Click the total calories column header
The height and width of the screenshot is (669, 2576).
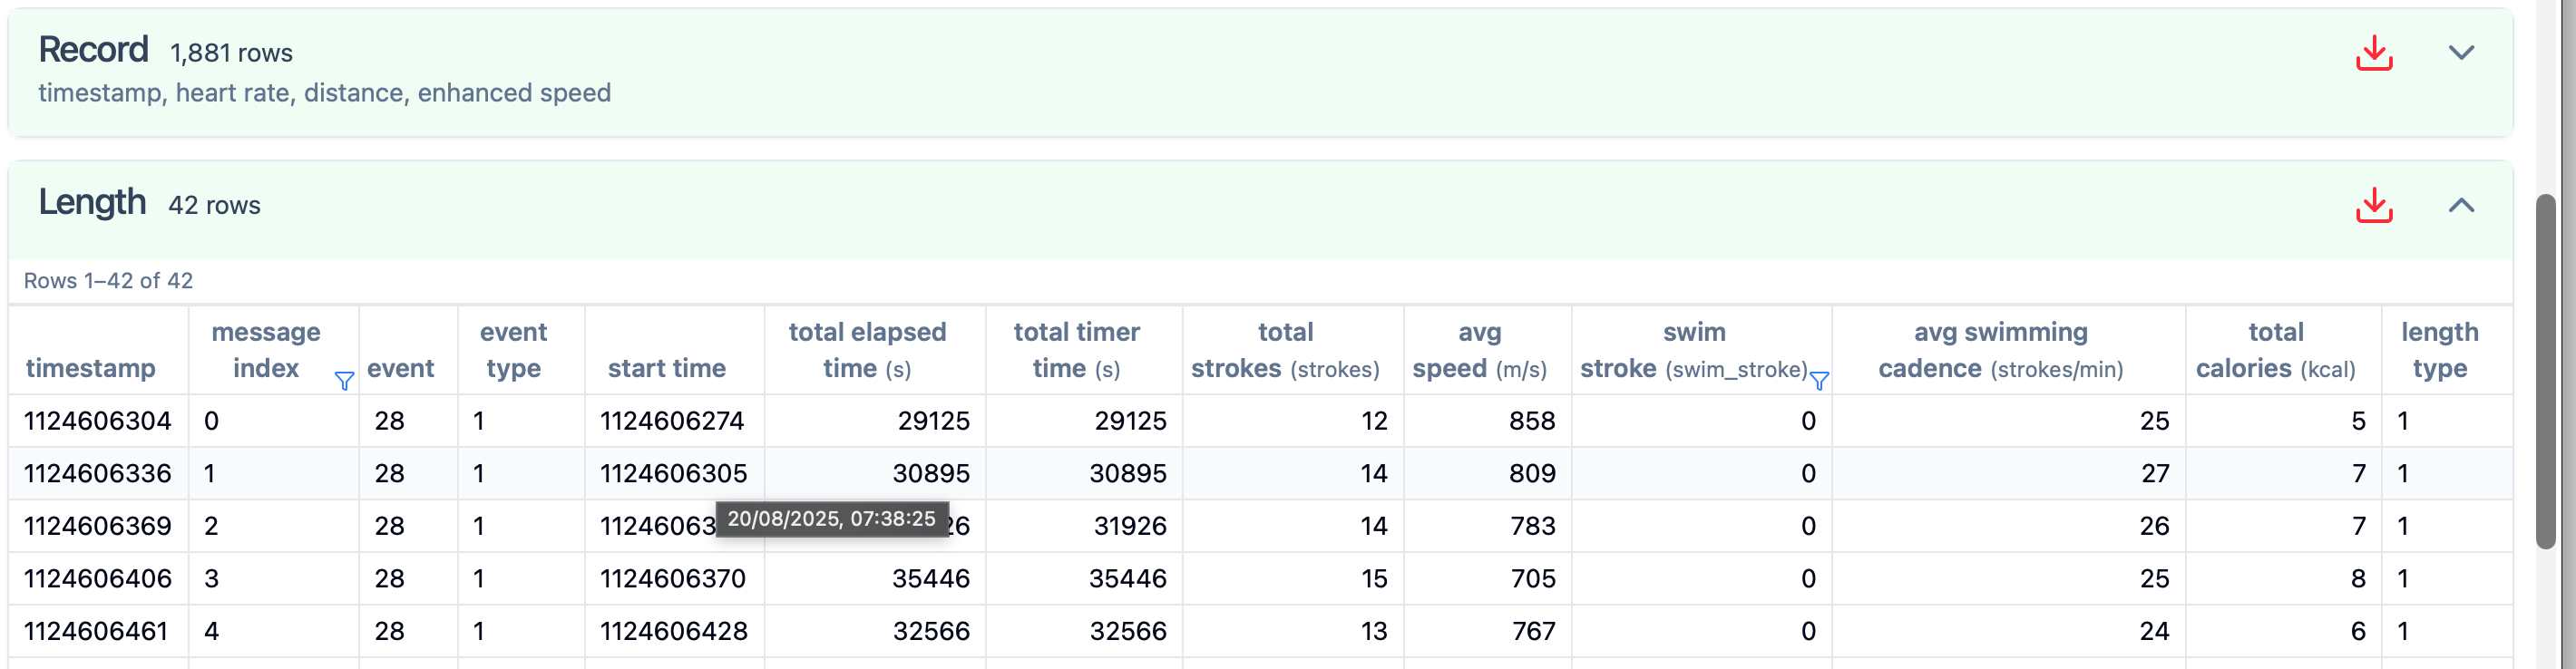point(2274,350)
